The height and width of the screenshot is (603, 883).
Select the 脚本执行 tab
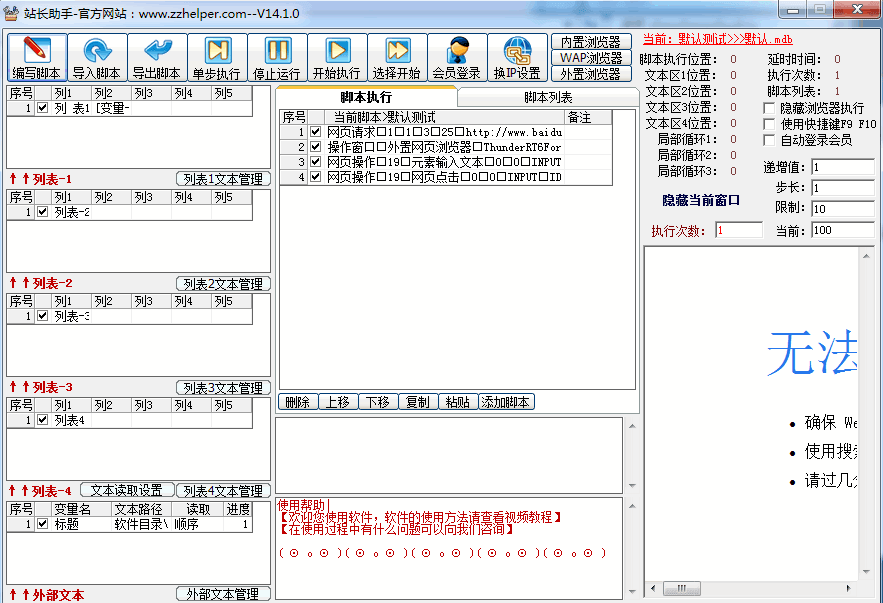click(366, 97)
